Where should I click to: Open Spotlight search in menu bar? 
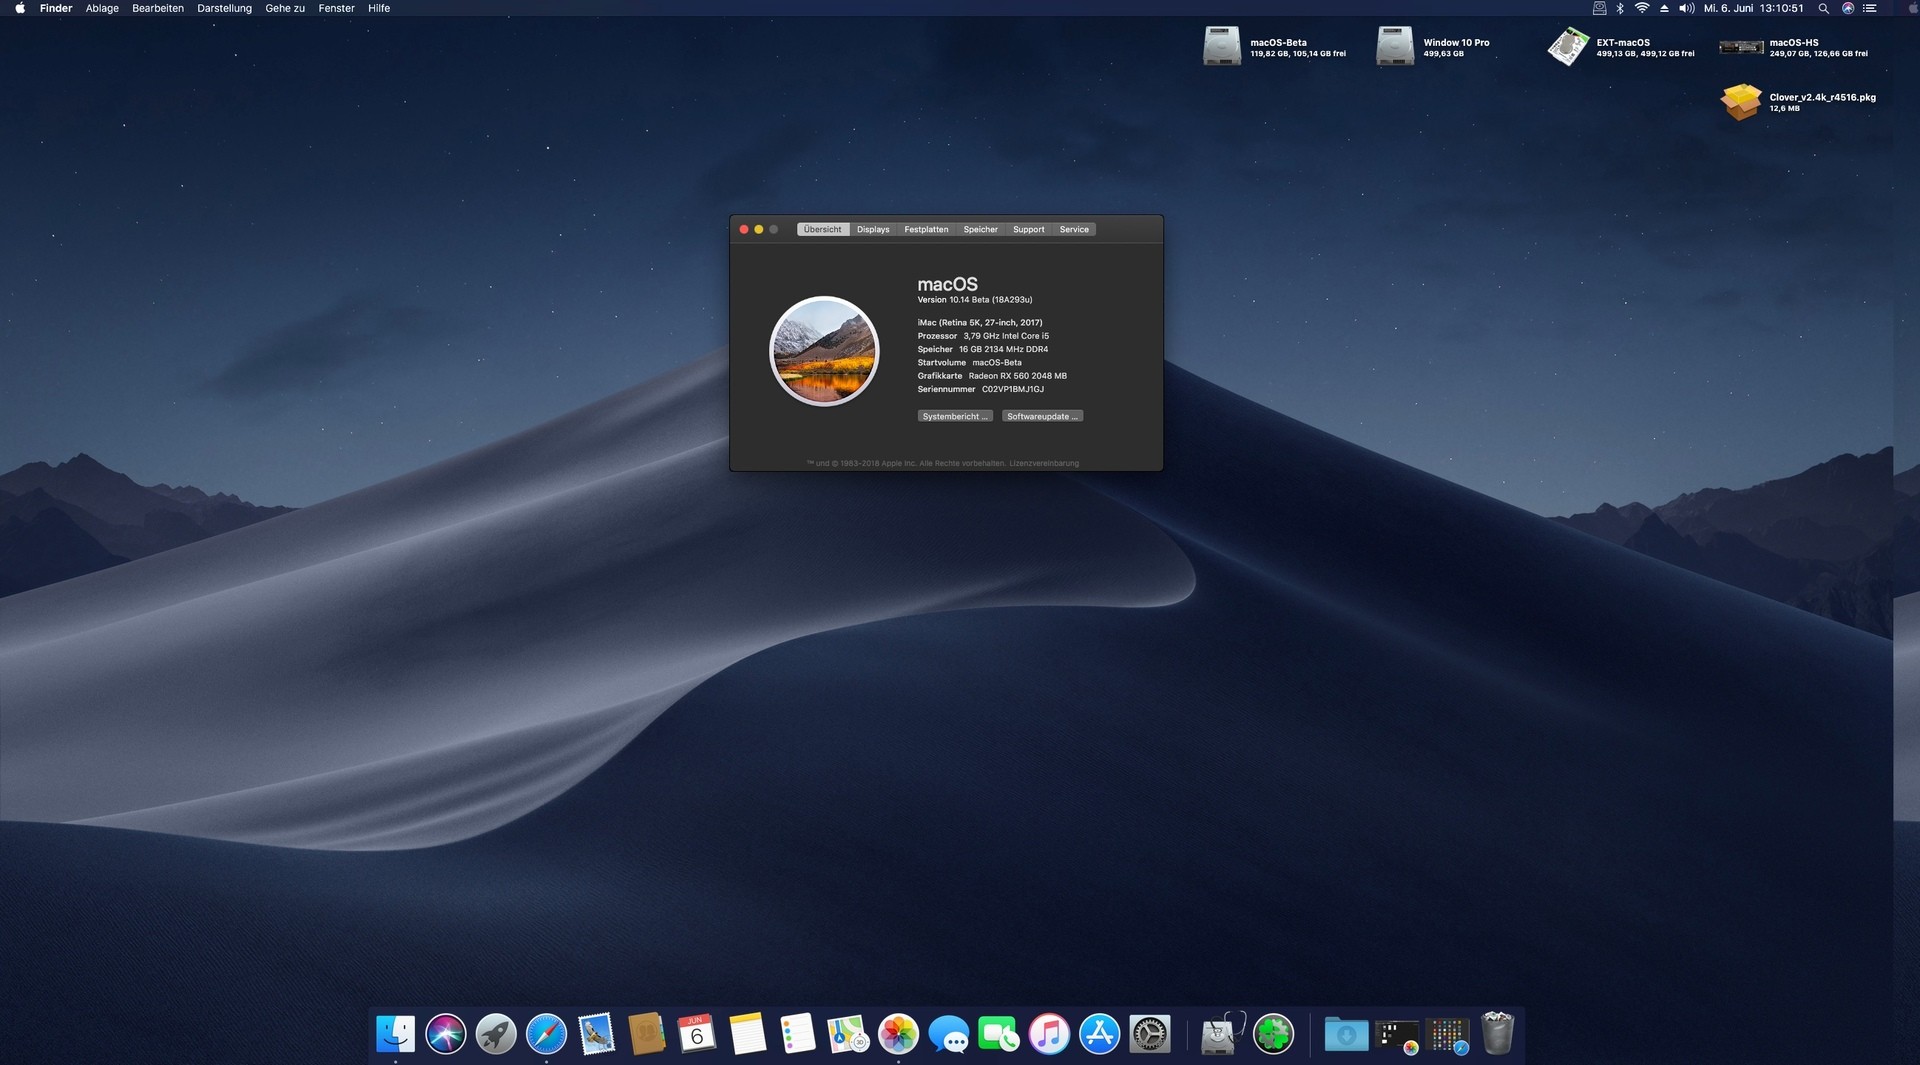[1823, 8]
